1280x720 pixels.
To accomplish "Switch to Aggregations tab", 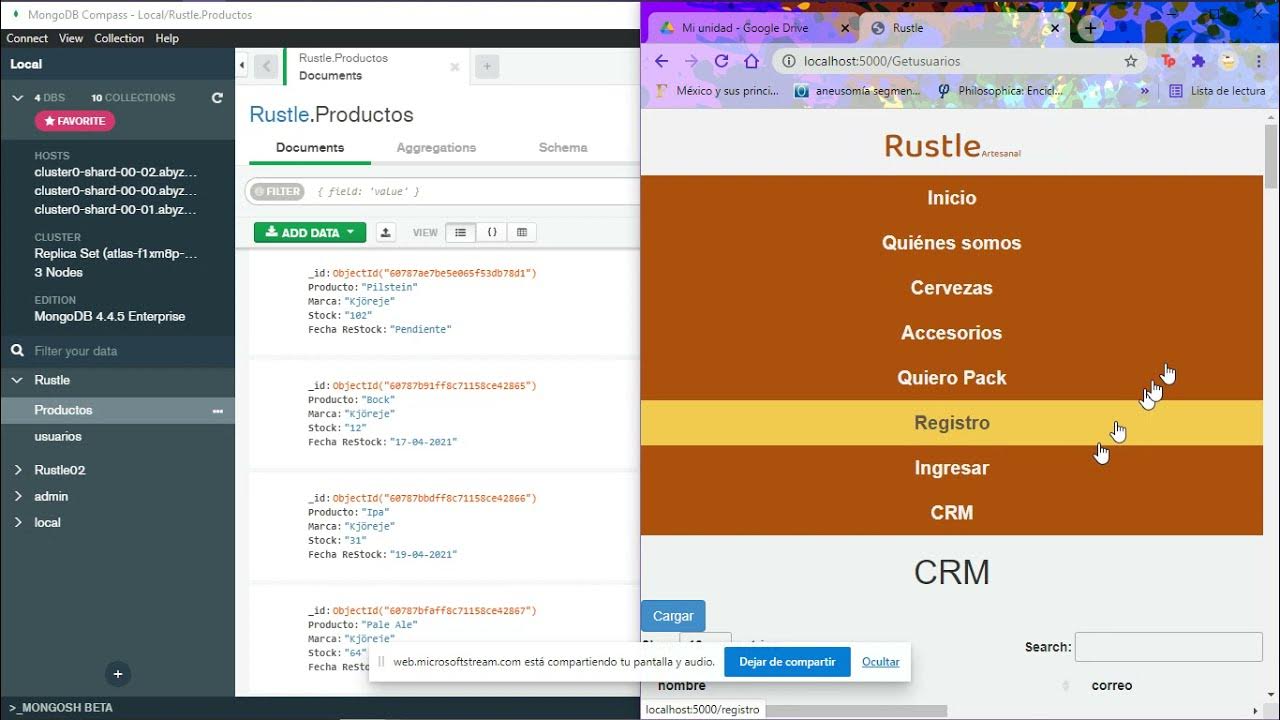I will (x=436, y=147).
